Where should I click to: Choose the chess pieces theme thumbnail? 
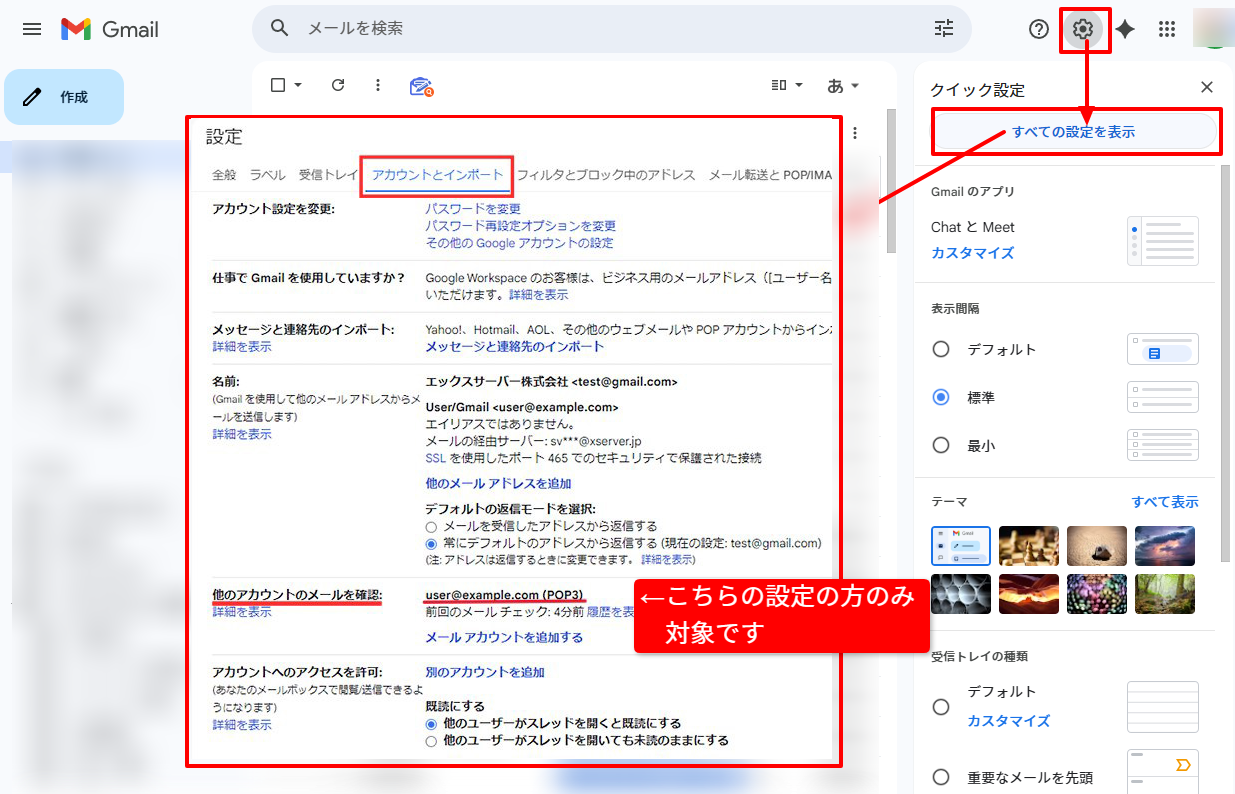tap(1028, 545)
